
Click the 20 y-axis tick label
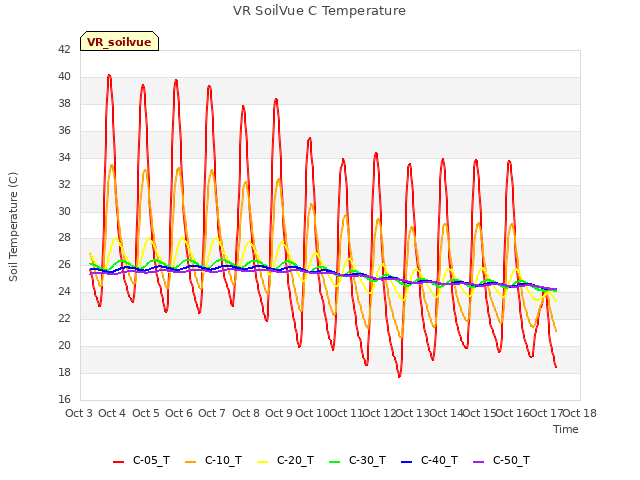(64, 345)
